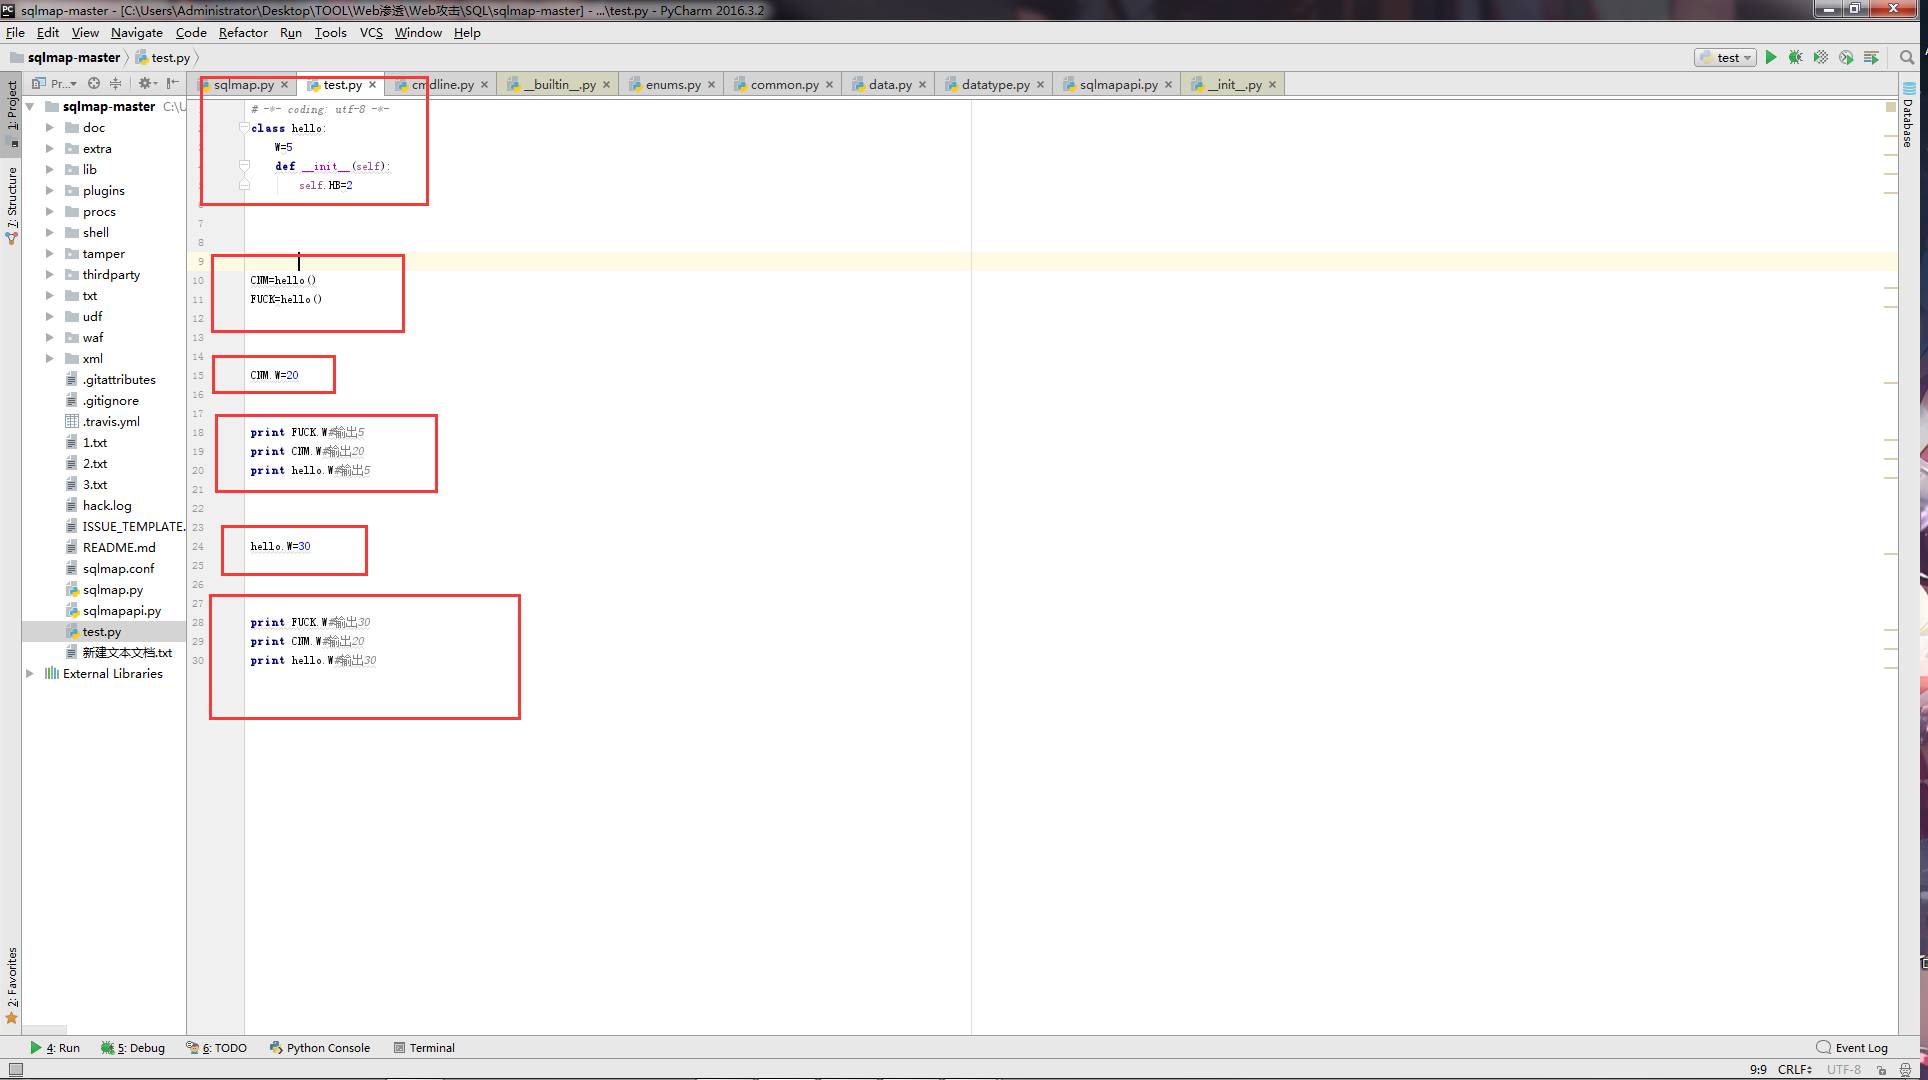Open the VCS menu

coord(371,32)
